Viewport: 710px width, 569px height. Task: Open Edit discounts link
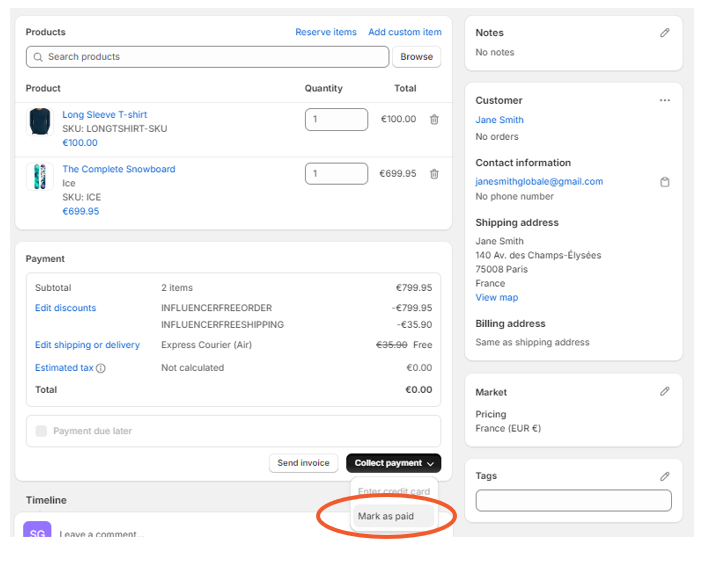(x=66, y=308)
